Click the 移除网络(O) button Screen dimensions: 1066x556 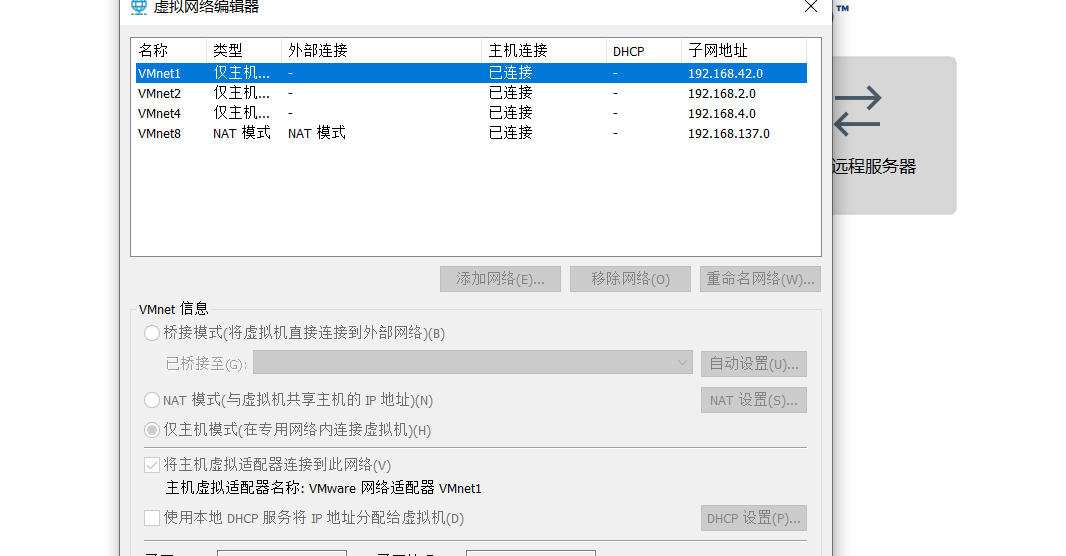click(630, 279)
